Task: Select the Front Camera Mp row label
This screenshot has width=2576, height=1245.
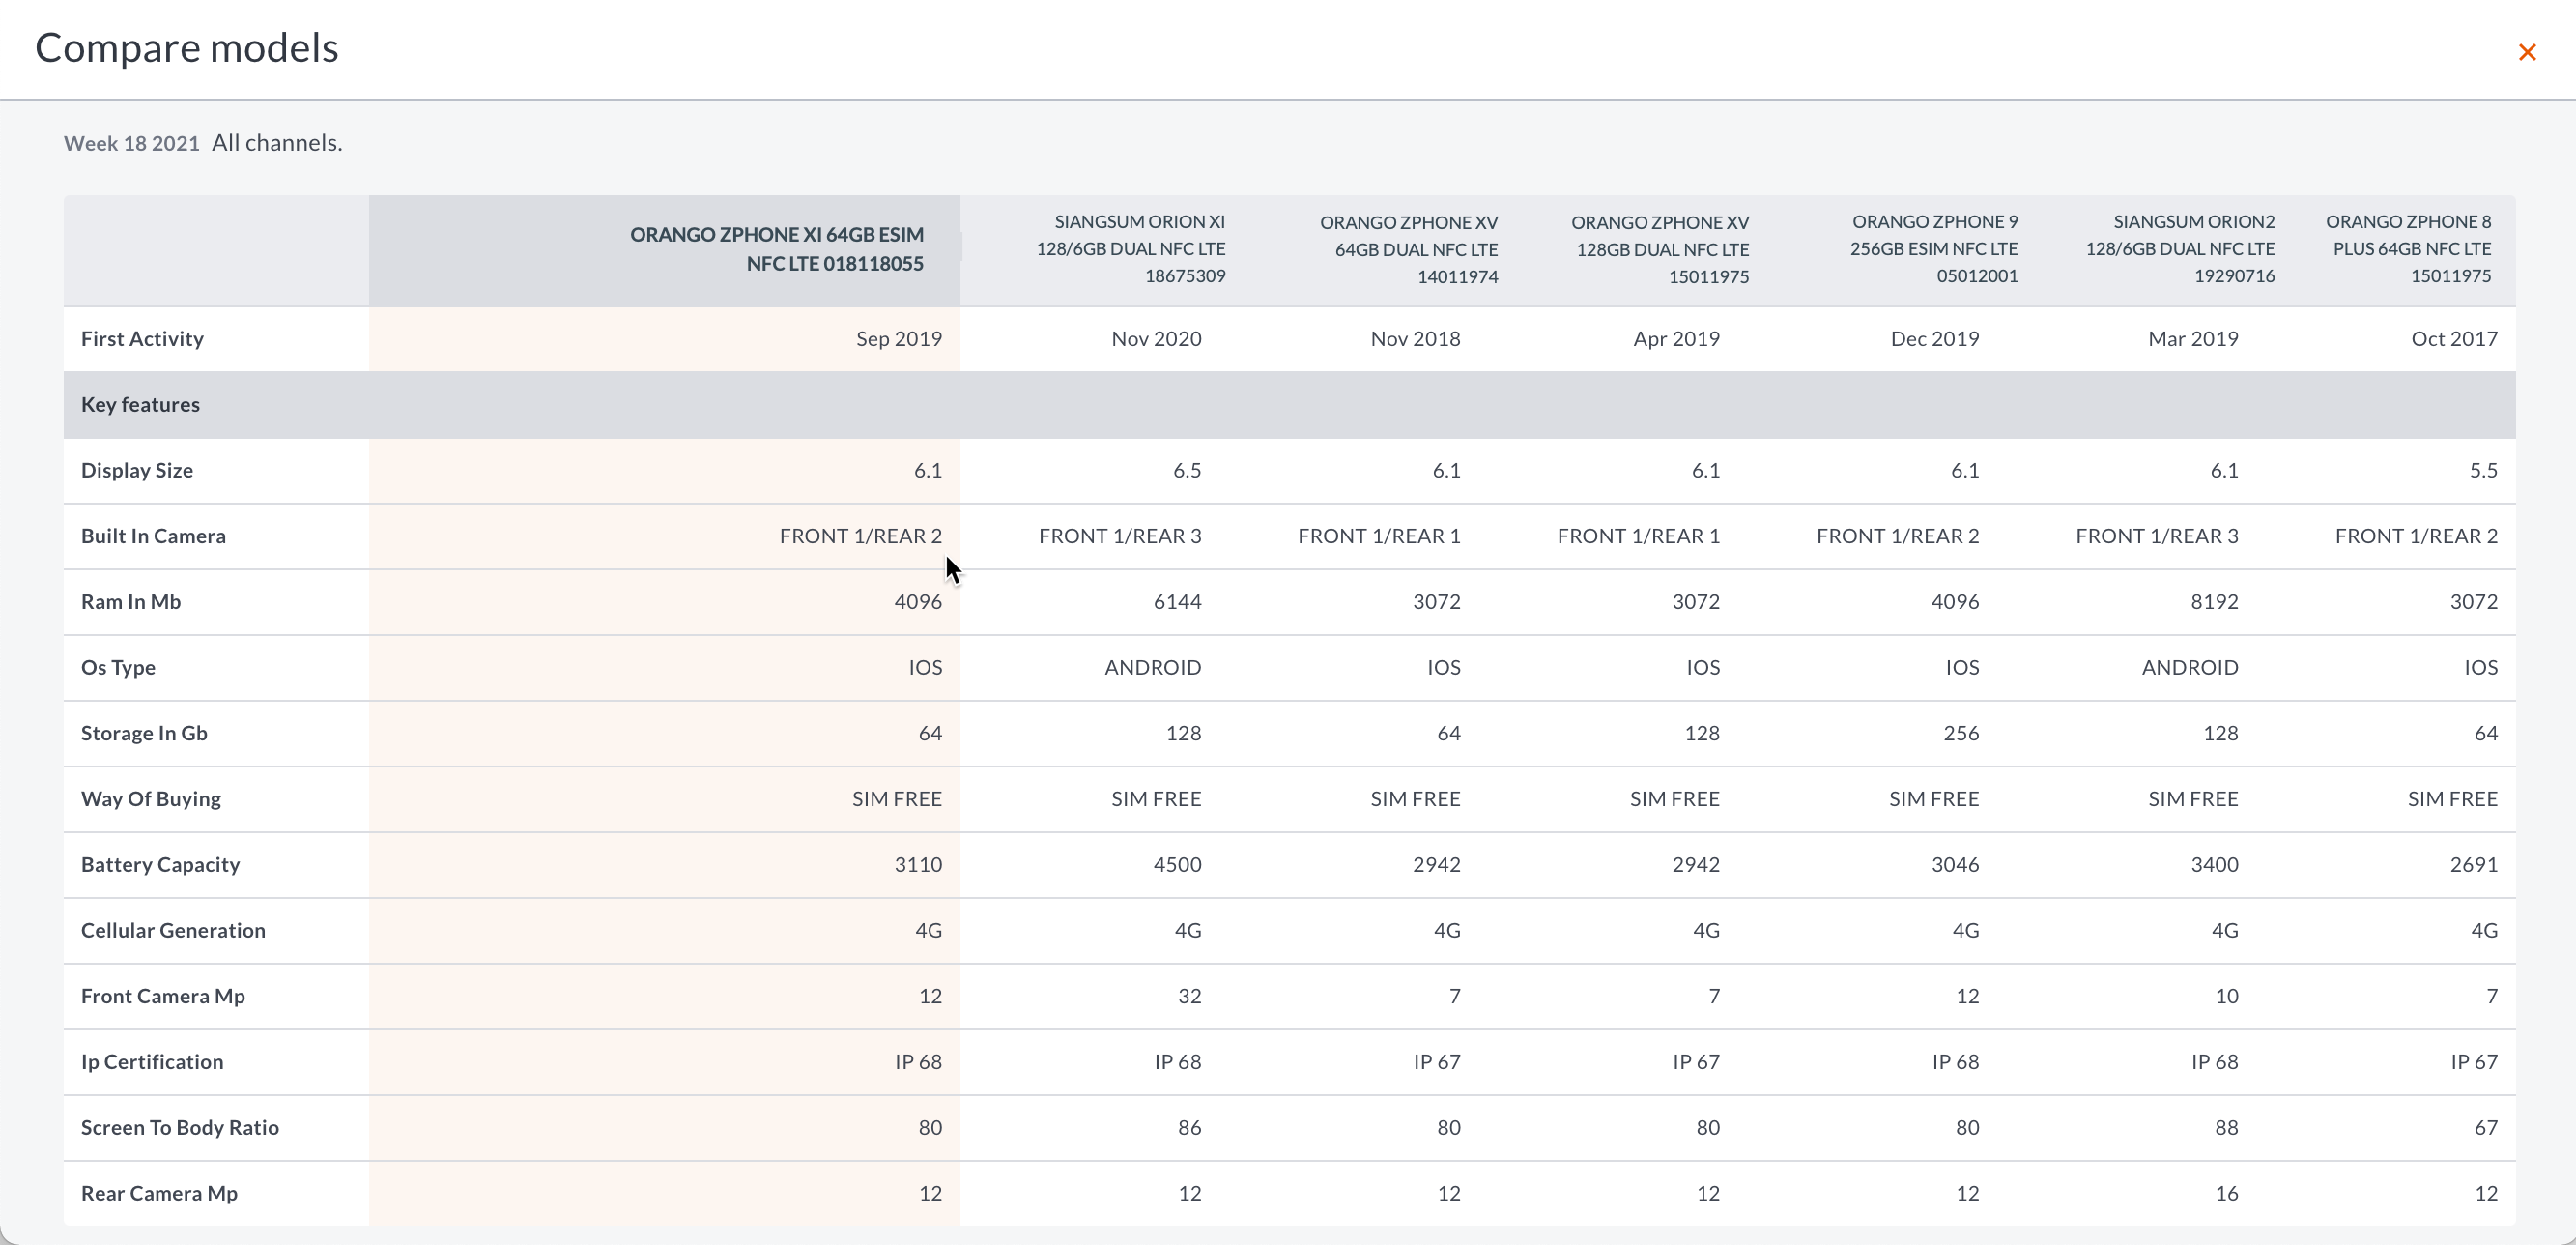Action: 163,997
